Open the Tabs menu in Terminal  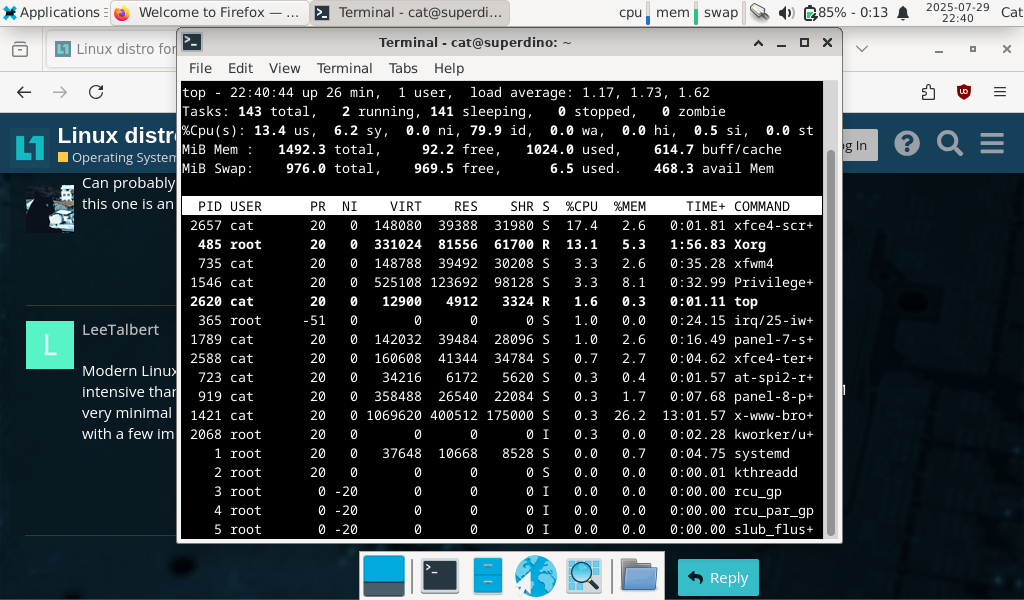pos(403,68)
